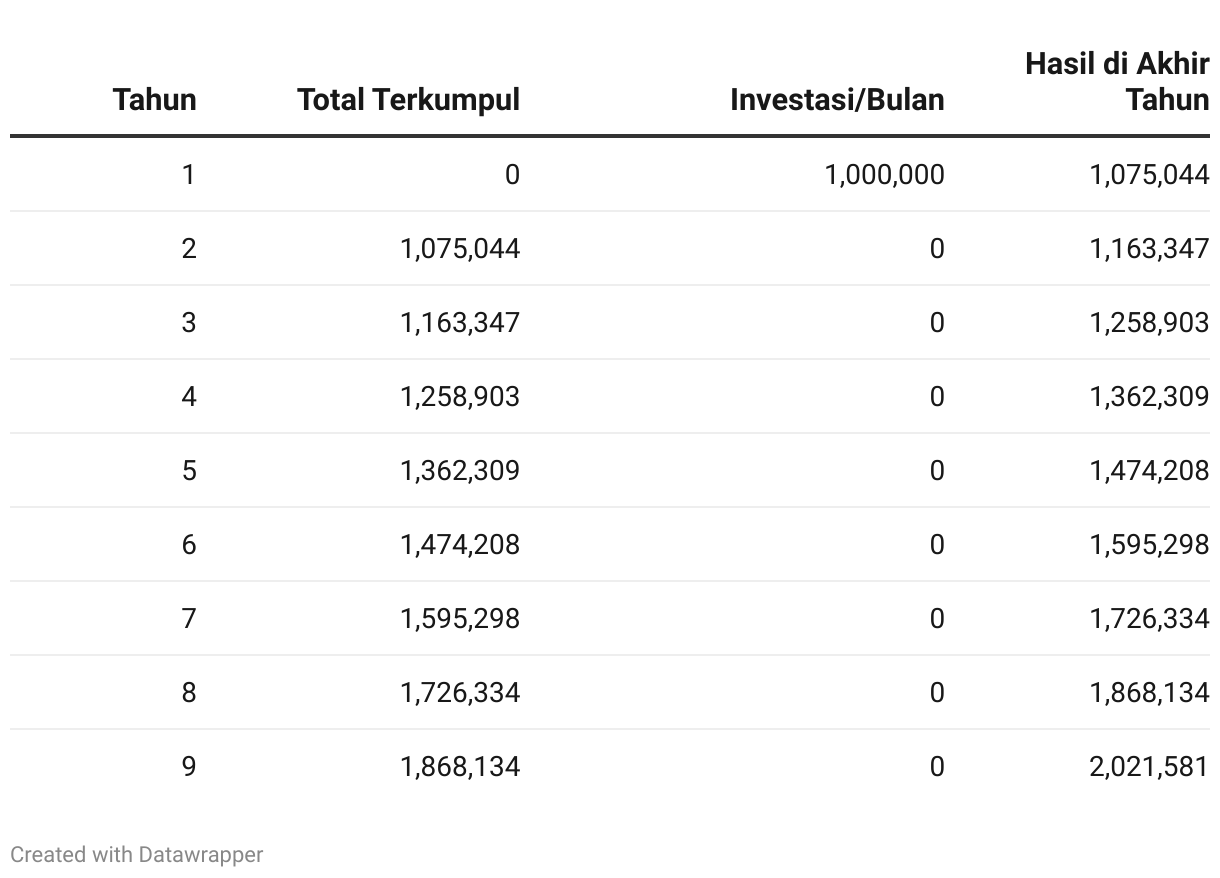Screen dimensions: 1220x878
Task: Select 1,075,044 in the Total Terkumpul column
Action: [459, 249]
